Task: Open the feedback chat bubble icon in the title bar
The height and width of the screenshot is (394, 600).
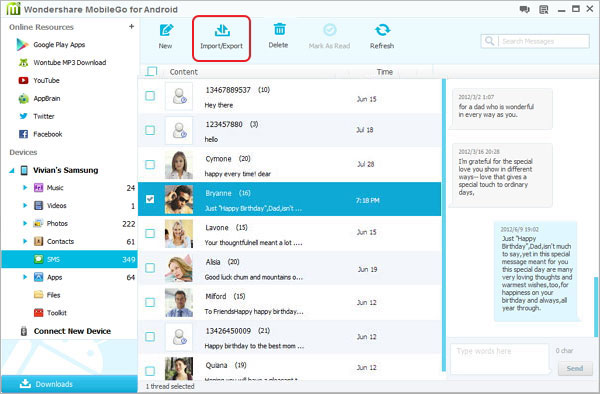Action: 524,10
